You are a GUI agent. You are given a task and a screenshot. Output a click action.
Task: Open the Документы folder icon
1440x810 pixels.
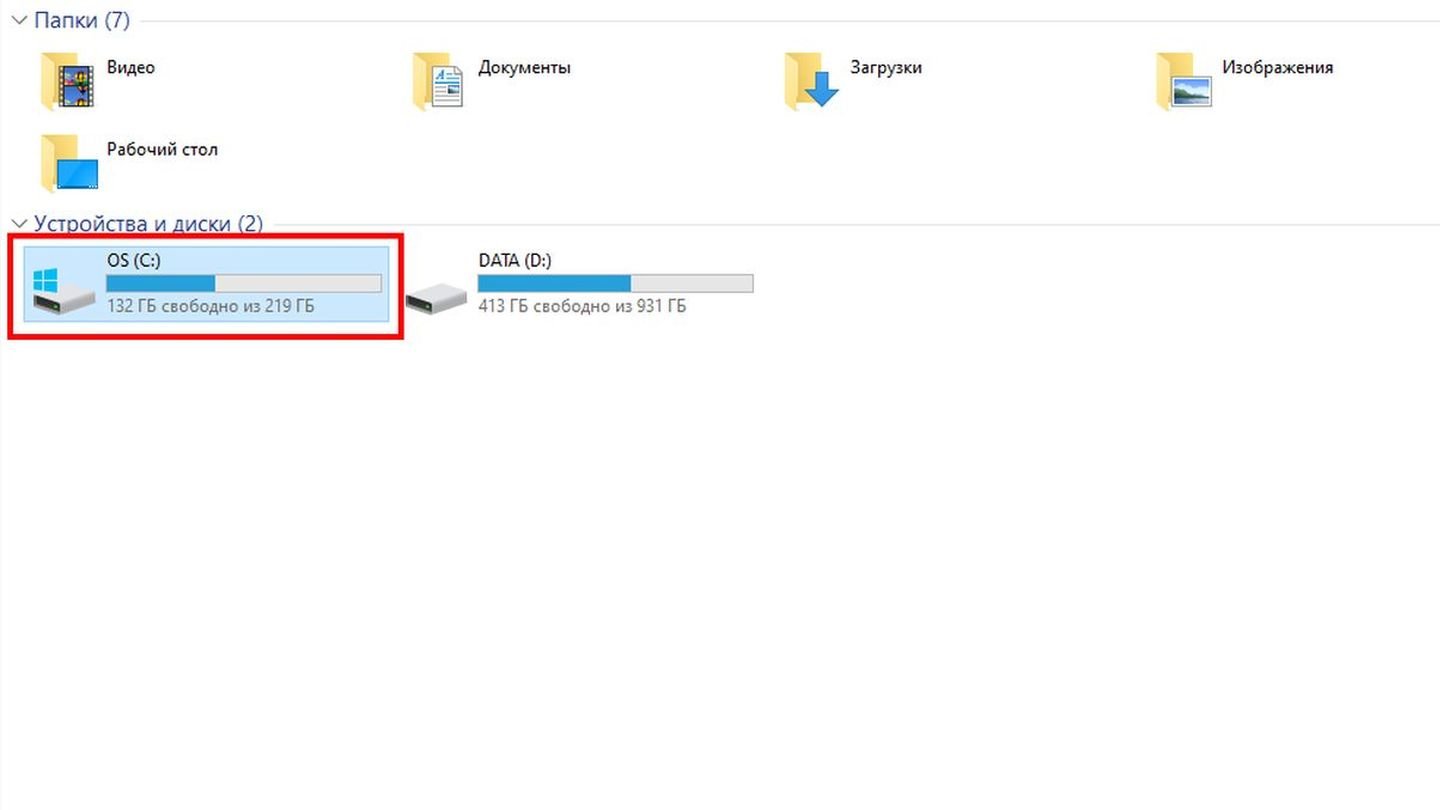[x=439, y=82]
